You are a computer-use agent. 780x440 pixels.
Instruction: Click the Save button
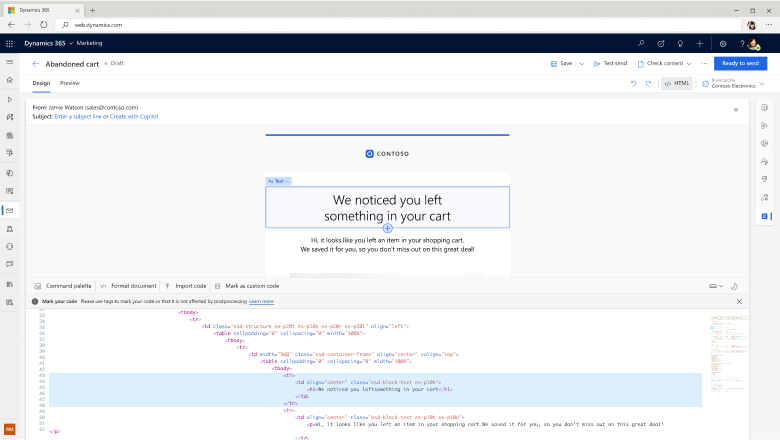pyautogui.click(x=561, y=64)
